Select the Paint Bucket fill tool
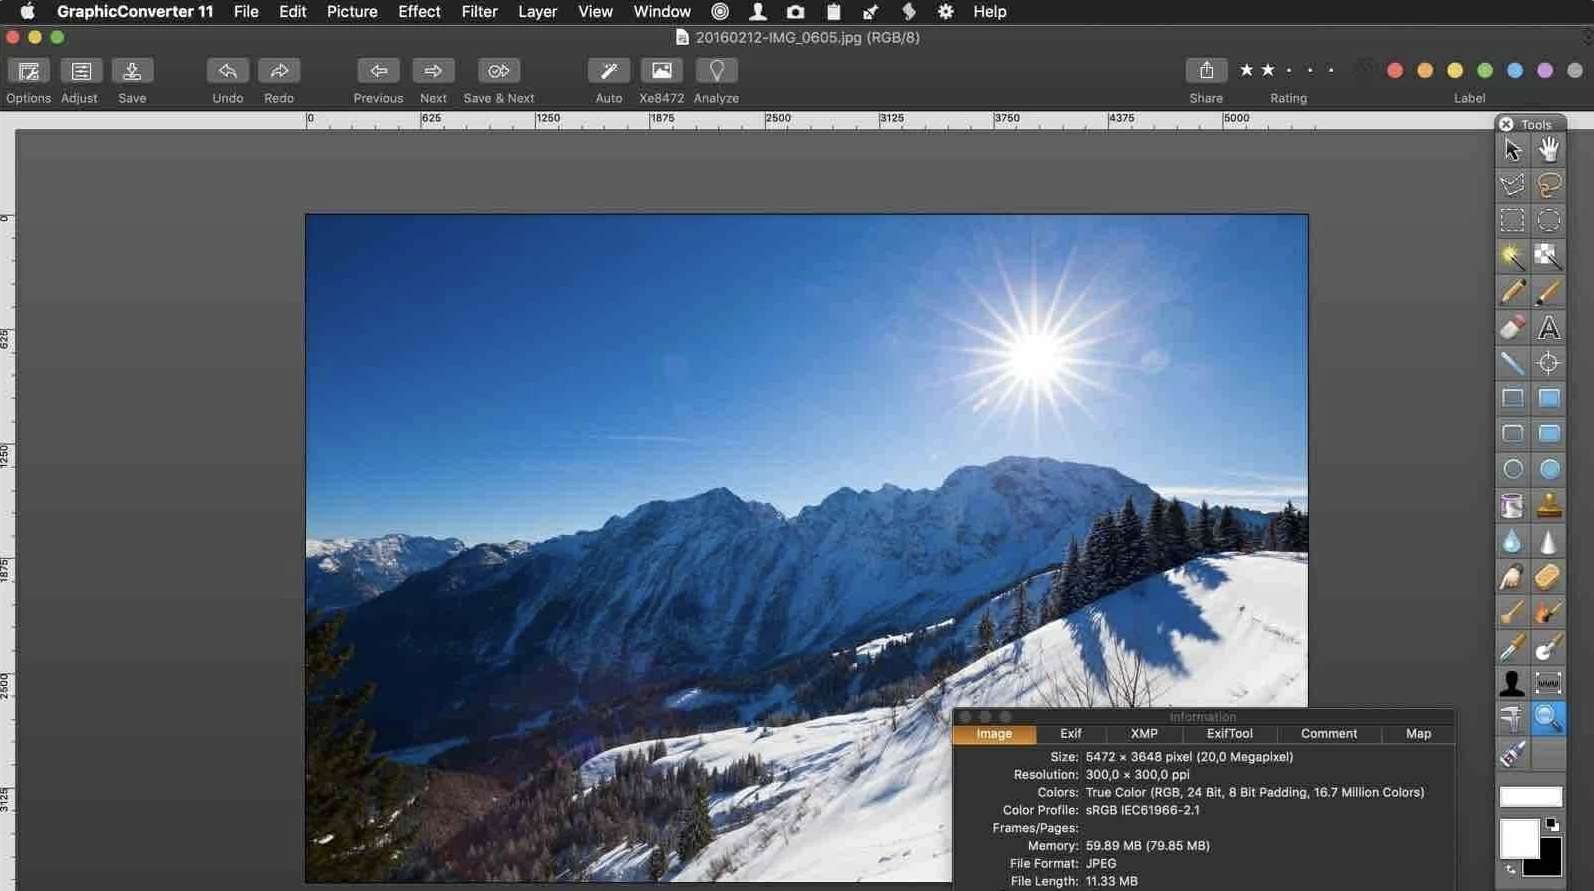Image resolution: width=1594 pixels, height=891 pixels. coord(1512,506)
